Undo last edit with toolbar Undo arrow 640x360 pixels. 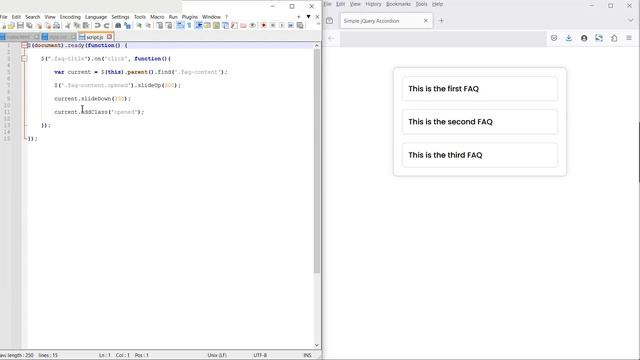coord(97,25)
